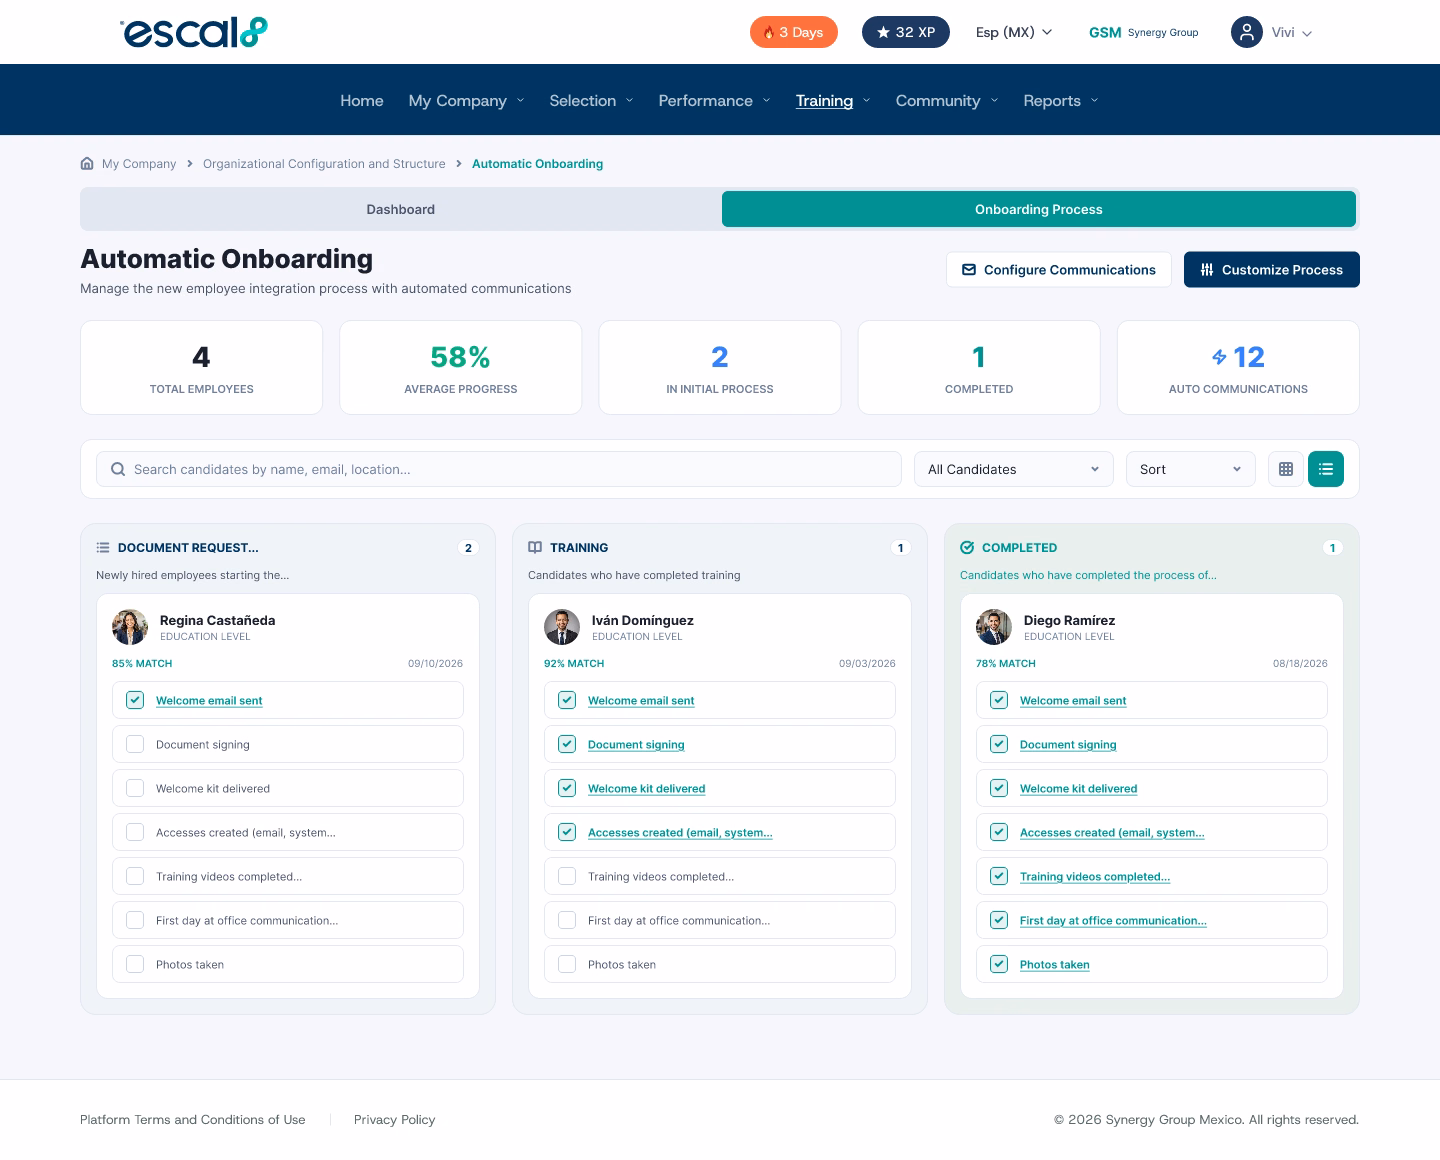
Task: Click the Escala logo
Action: 194,32
